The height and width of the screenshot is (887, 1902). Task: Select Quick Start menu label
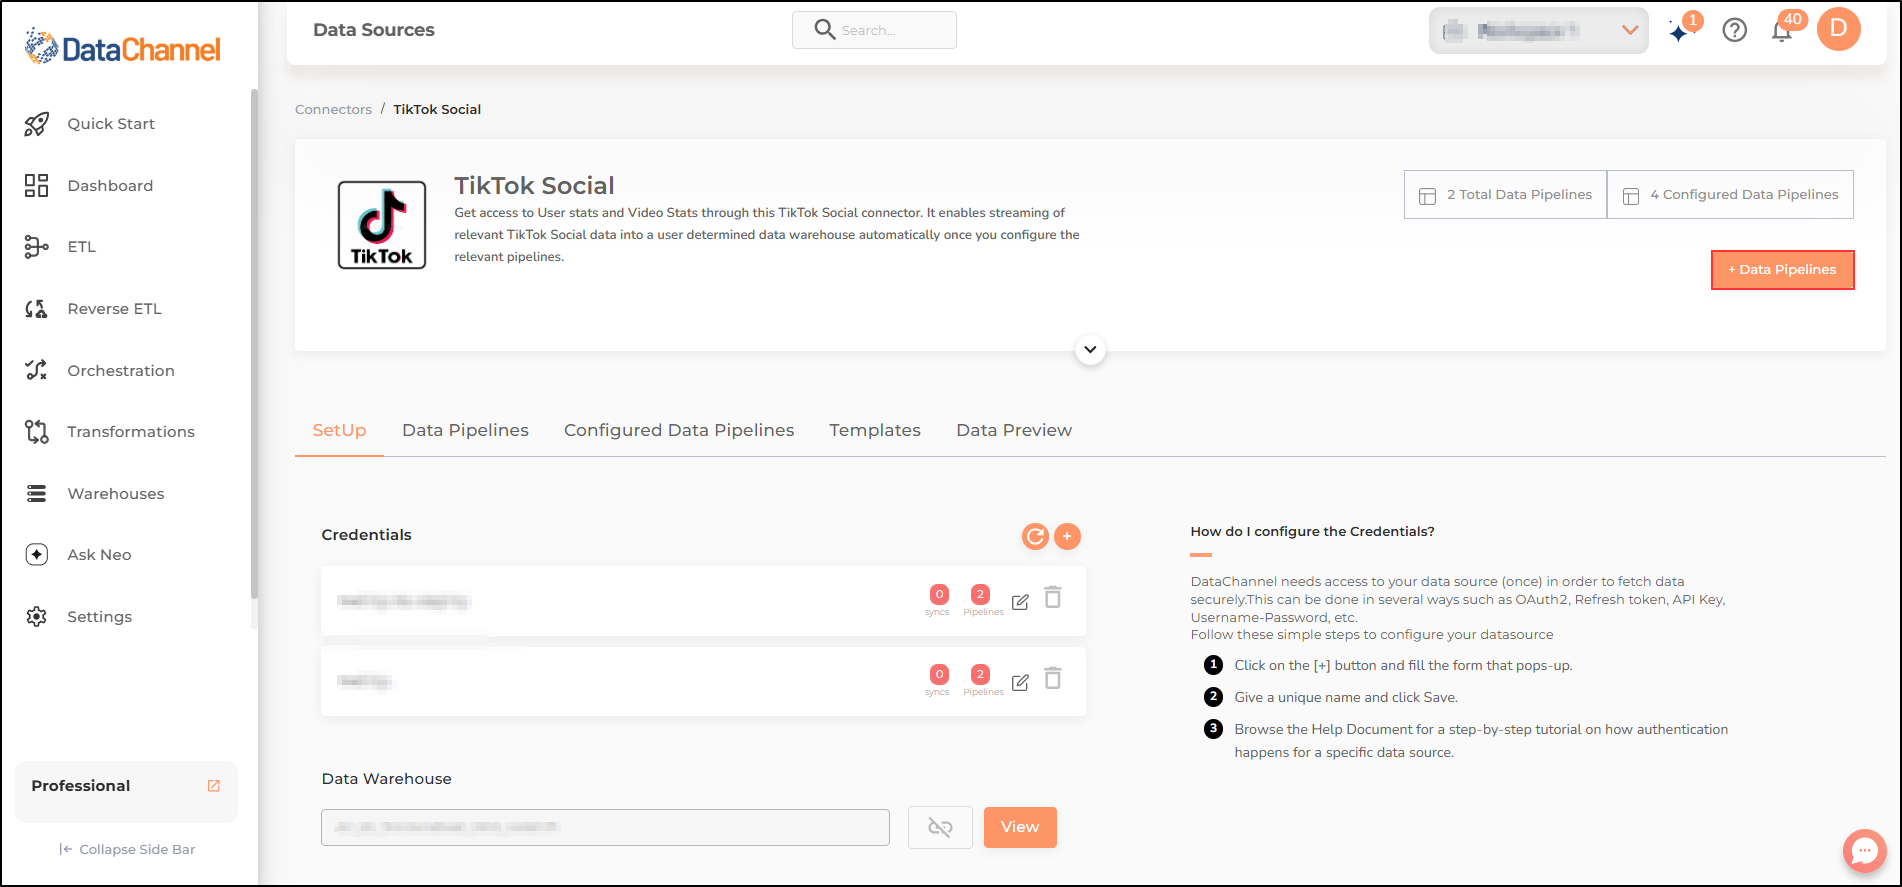(x=111, y=124)
